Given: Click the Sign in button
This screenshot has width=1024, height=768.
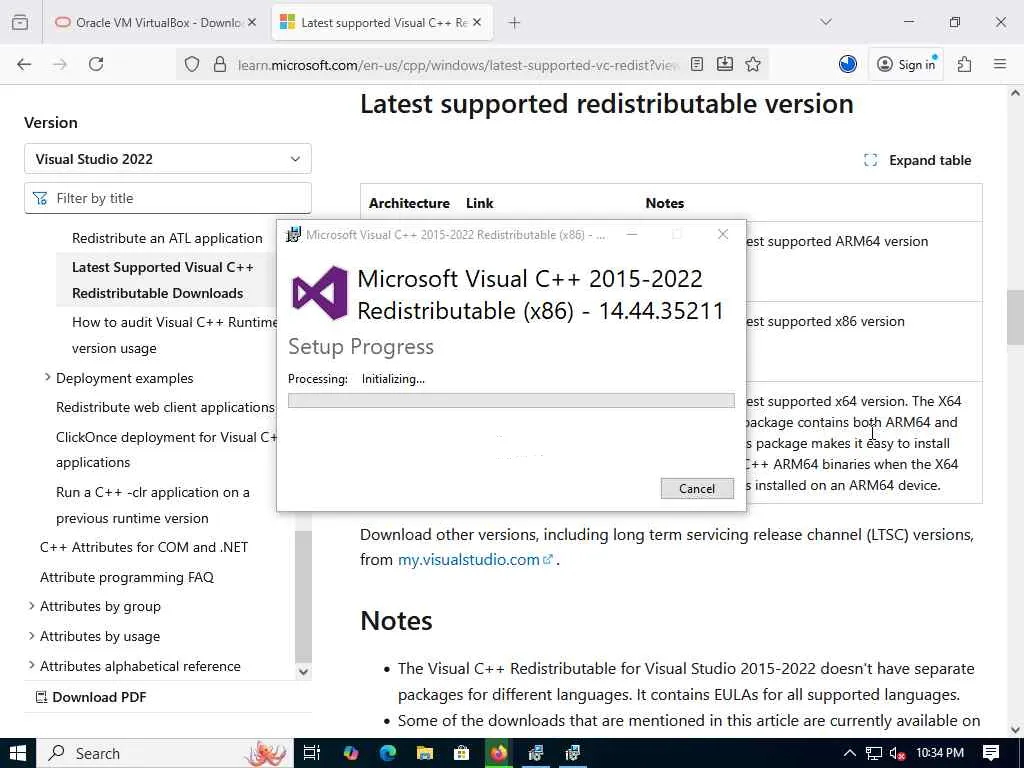Looking at the screenshot, I should point(906,64).
